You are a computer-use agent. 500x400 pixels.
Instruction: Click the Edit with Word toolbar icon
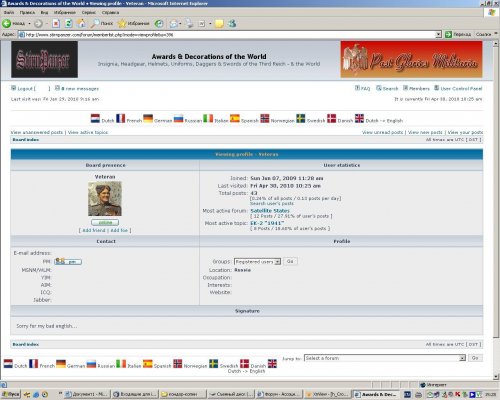[x=202, y=24]
